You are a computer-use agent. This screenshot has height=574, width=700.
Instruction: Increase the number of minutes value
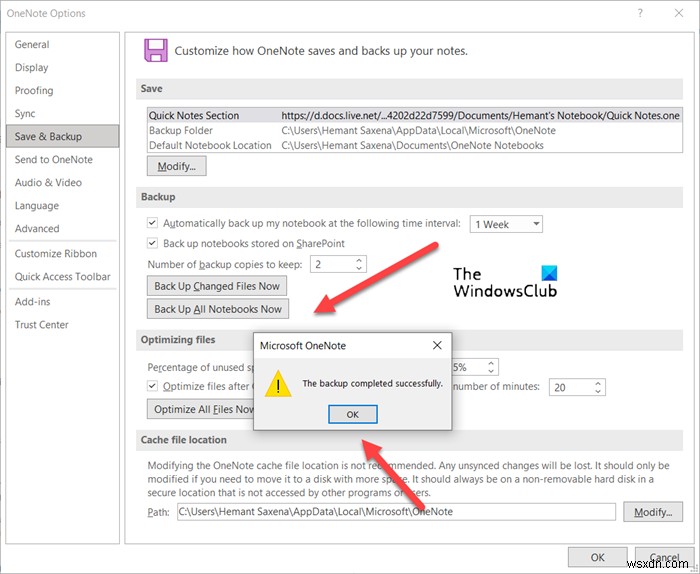pos(598,383)
